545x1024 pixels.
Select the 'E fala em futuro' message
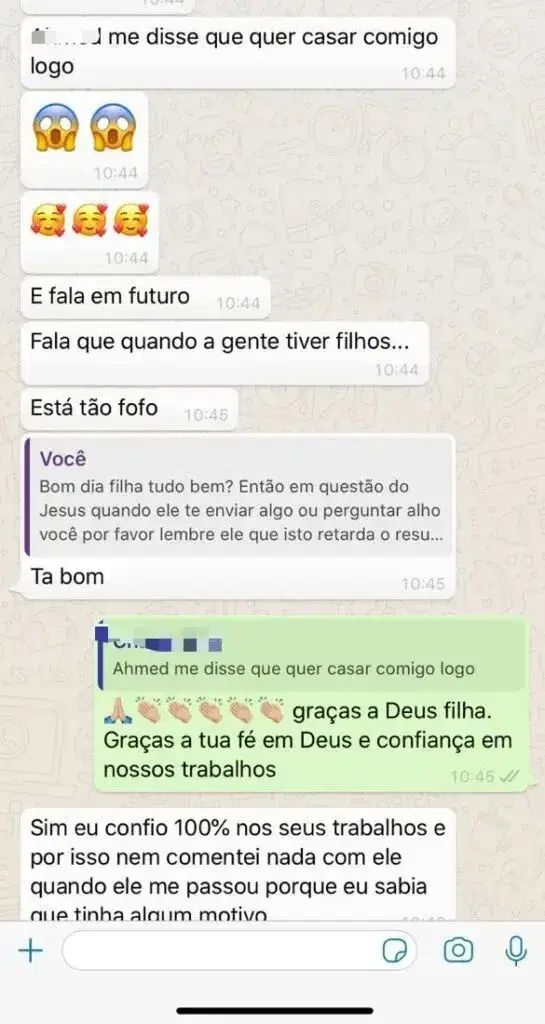coord(145,298)
